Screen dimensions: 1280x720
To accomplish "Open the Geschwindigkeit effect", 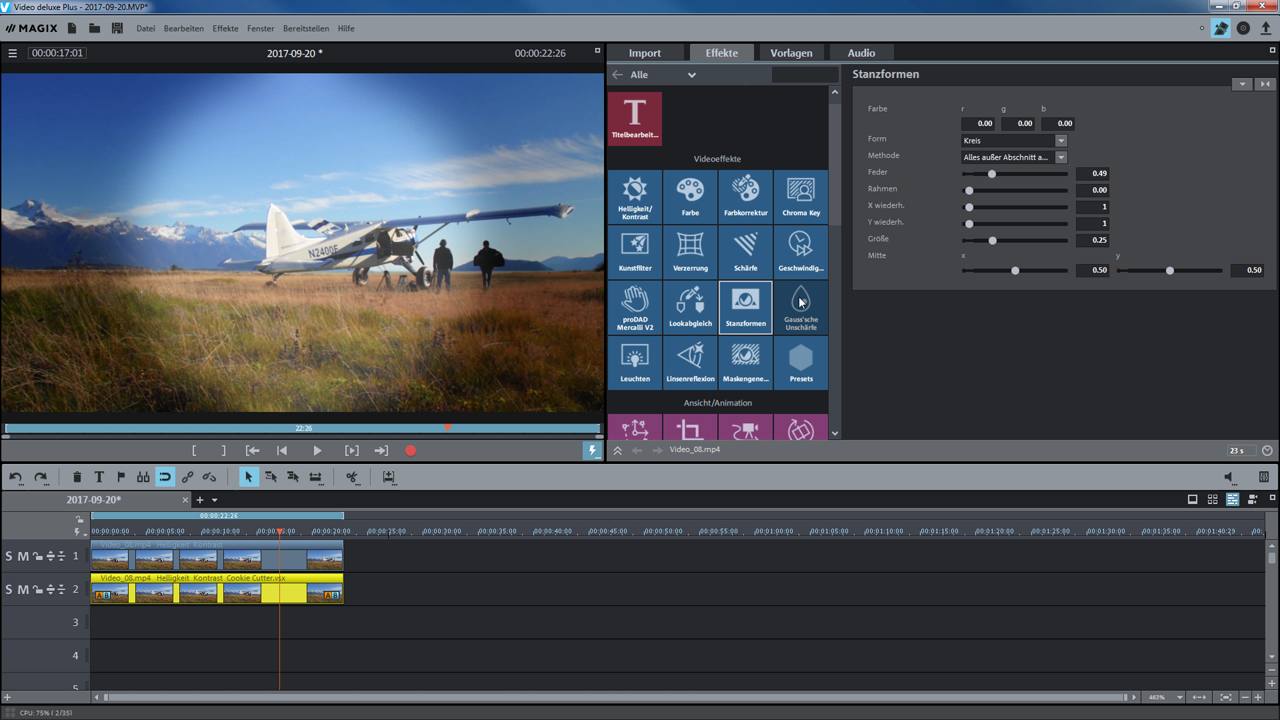I will [800, 252].
